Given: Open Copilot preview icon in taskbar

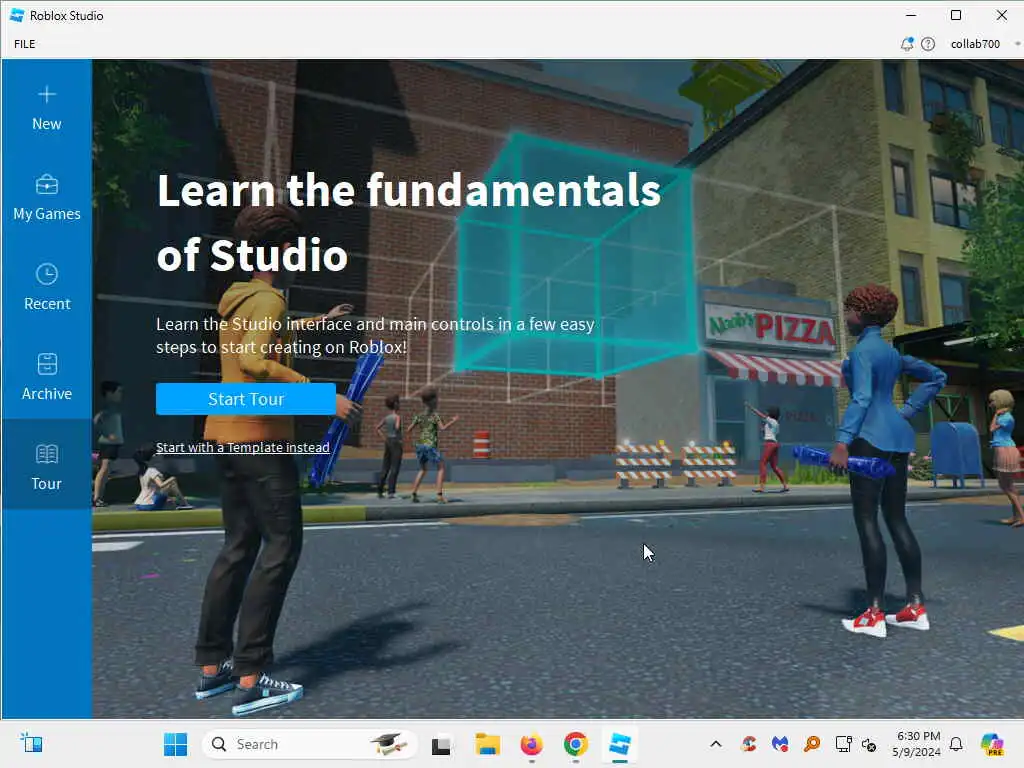Looking at the screenshot, I should click(x=992, y=744).
